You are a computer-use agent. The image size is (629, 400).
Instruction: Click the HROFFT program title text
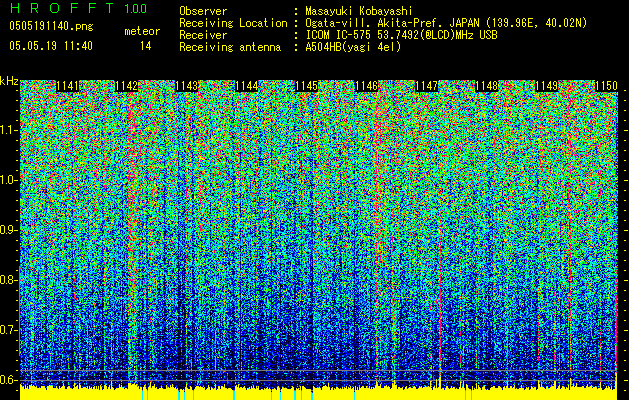(62, 8)
